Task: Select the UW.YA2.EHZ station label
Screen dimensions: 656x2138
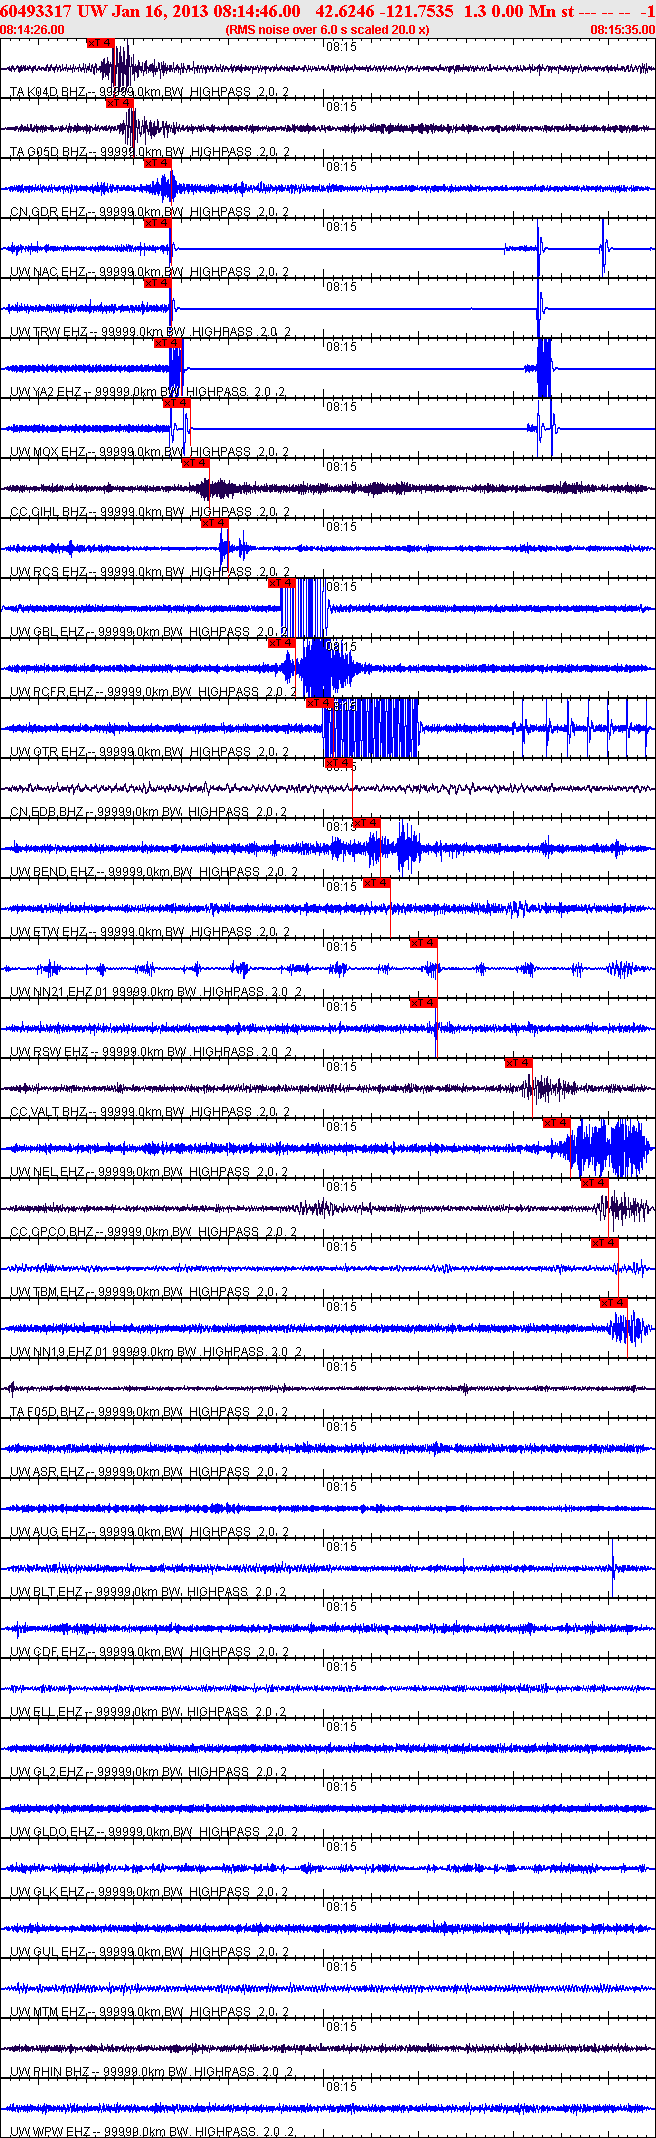Action: pos(148,392)
